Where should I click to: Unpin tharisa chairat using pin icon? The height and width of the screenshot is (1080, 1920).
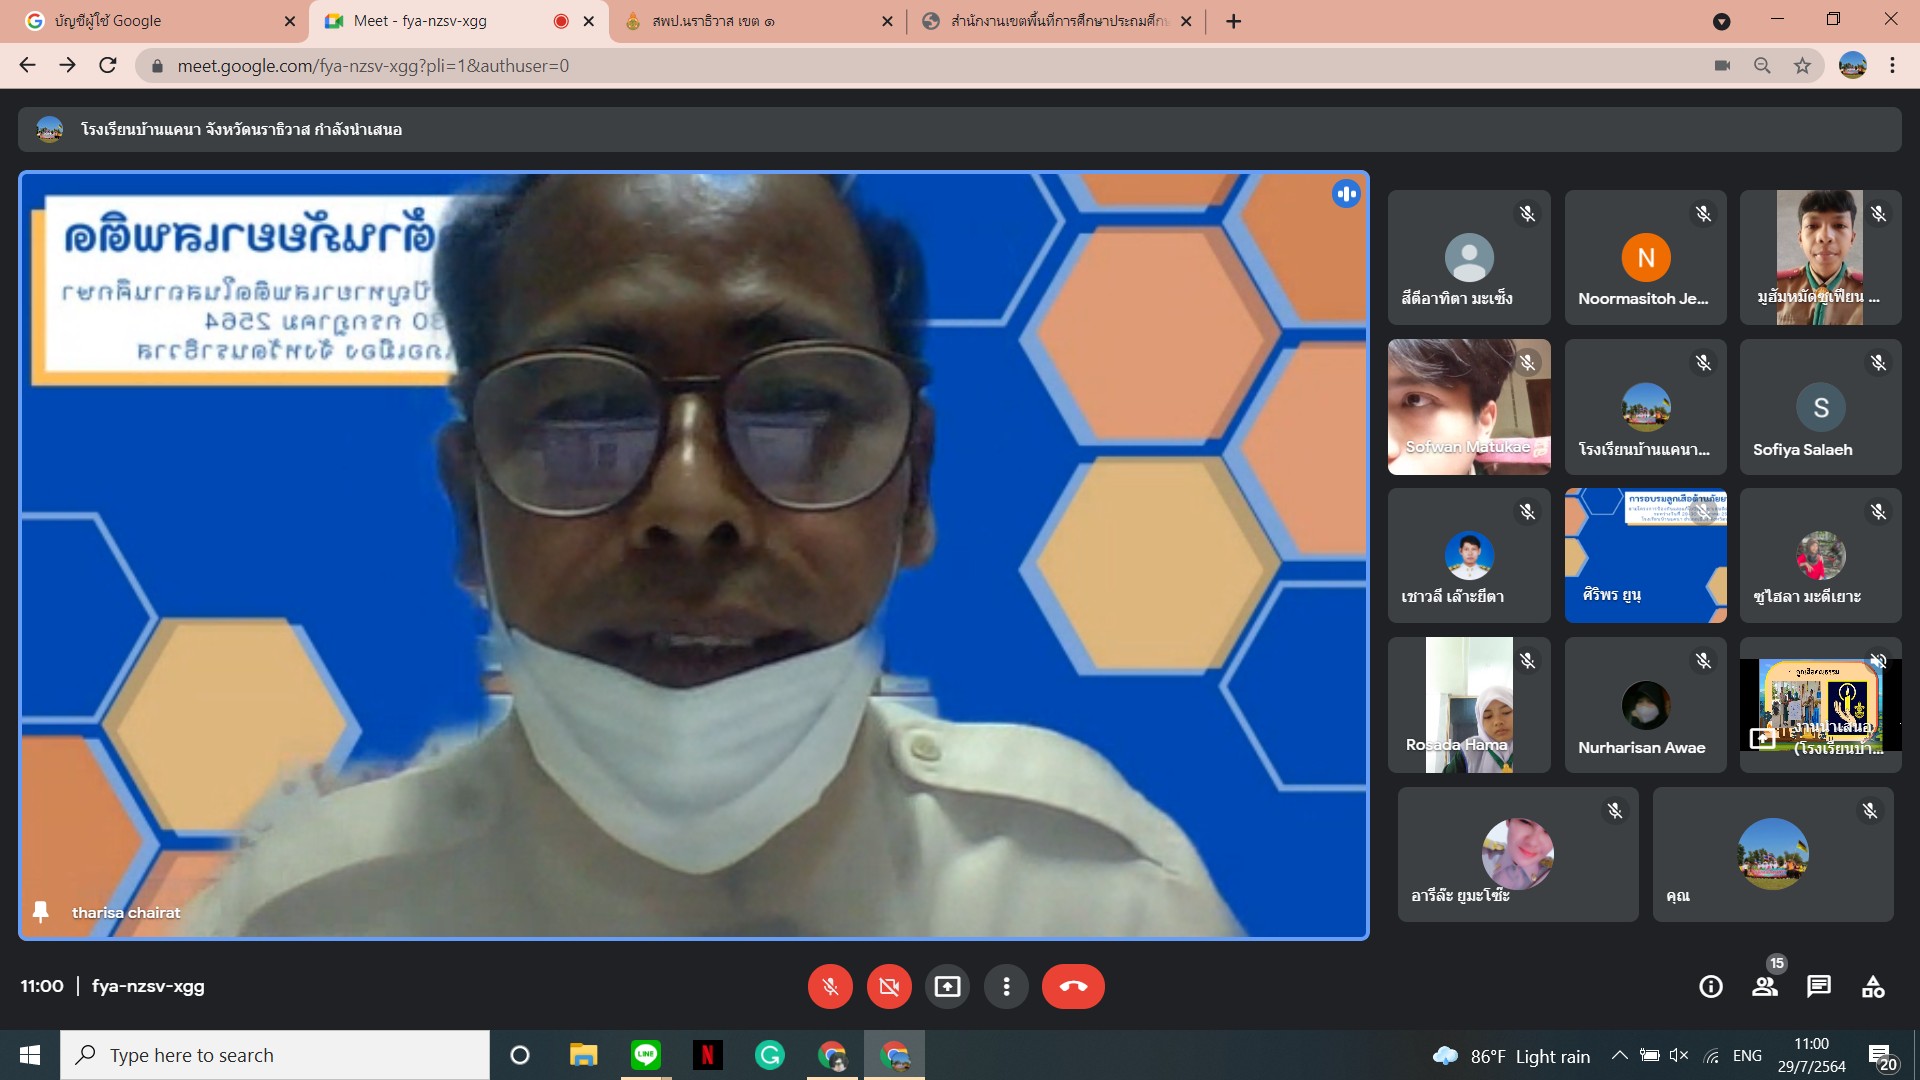click(x=41, y=912)
